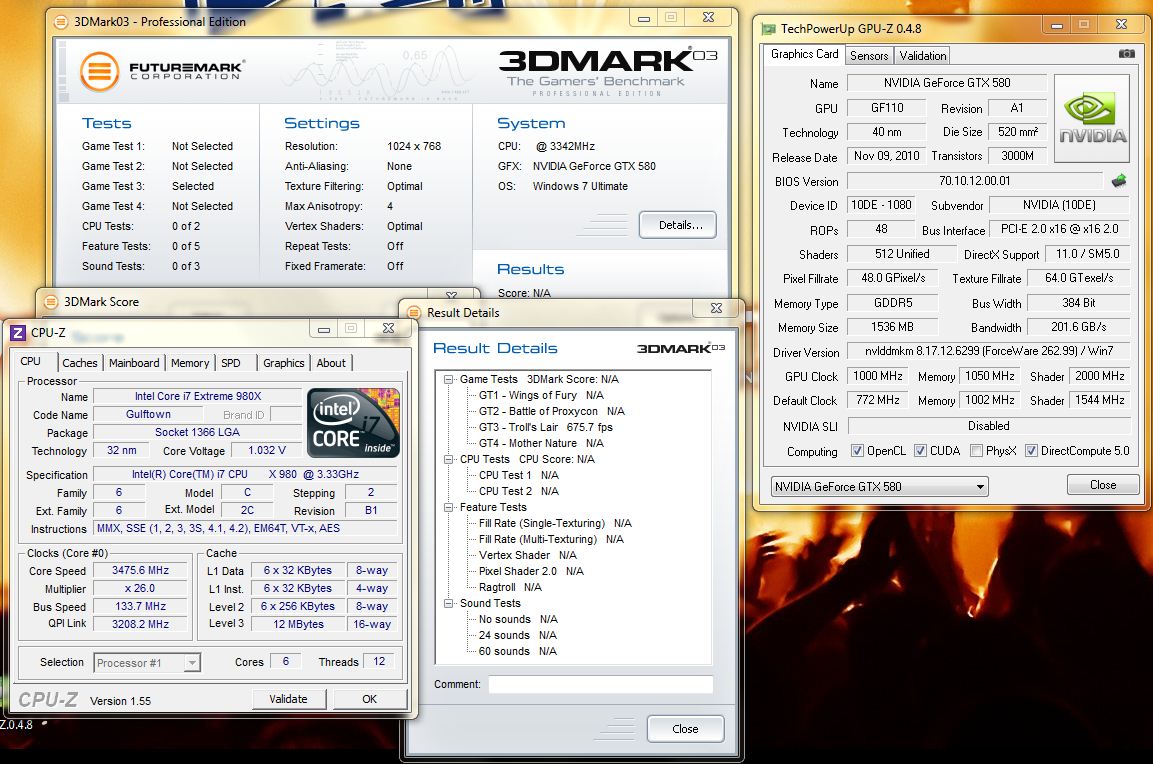
Task: Enable the PhysX checkbox
Action: [976, 451]
